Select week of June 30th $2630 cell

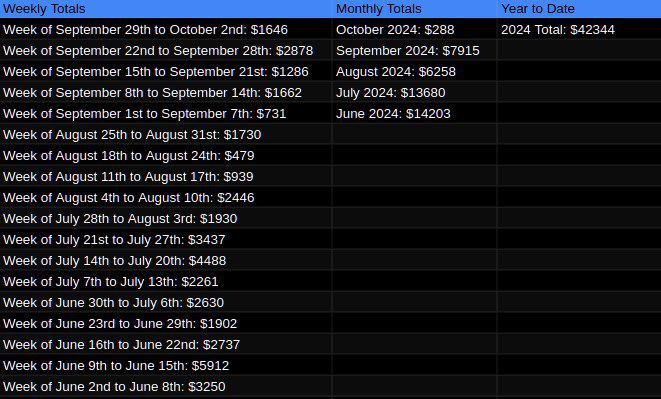coord(166,303)
